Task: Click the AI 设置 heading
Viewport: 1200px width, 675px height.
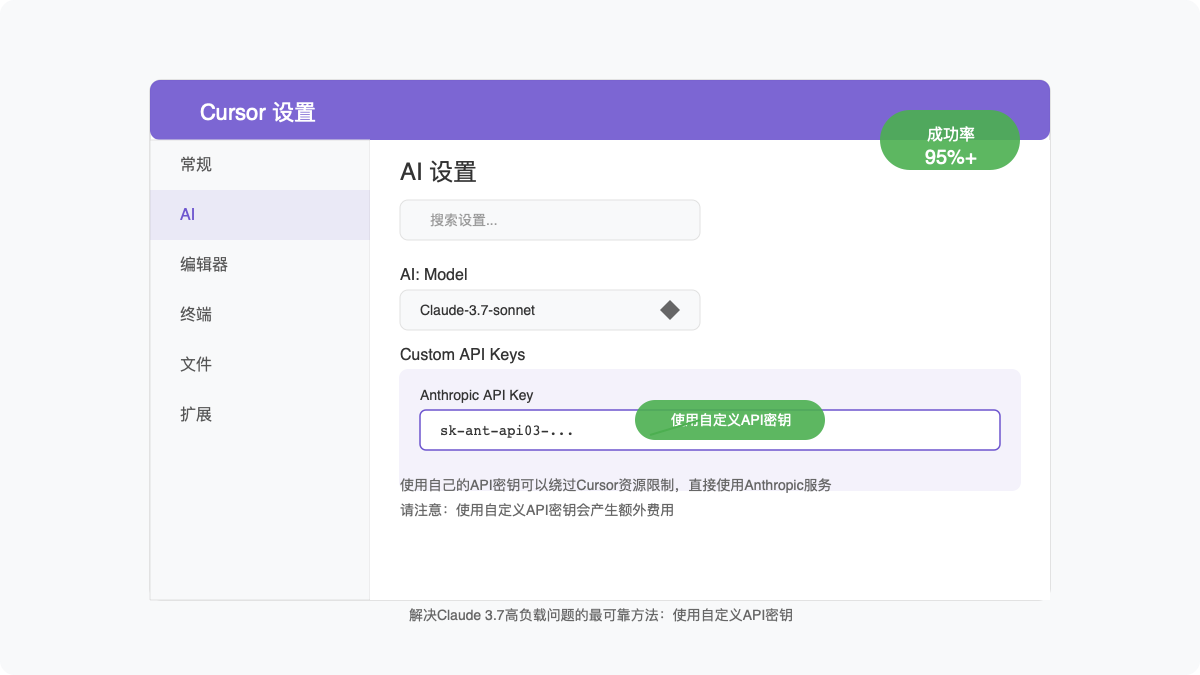Action: (438, 172)
